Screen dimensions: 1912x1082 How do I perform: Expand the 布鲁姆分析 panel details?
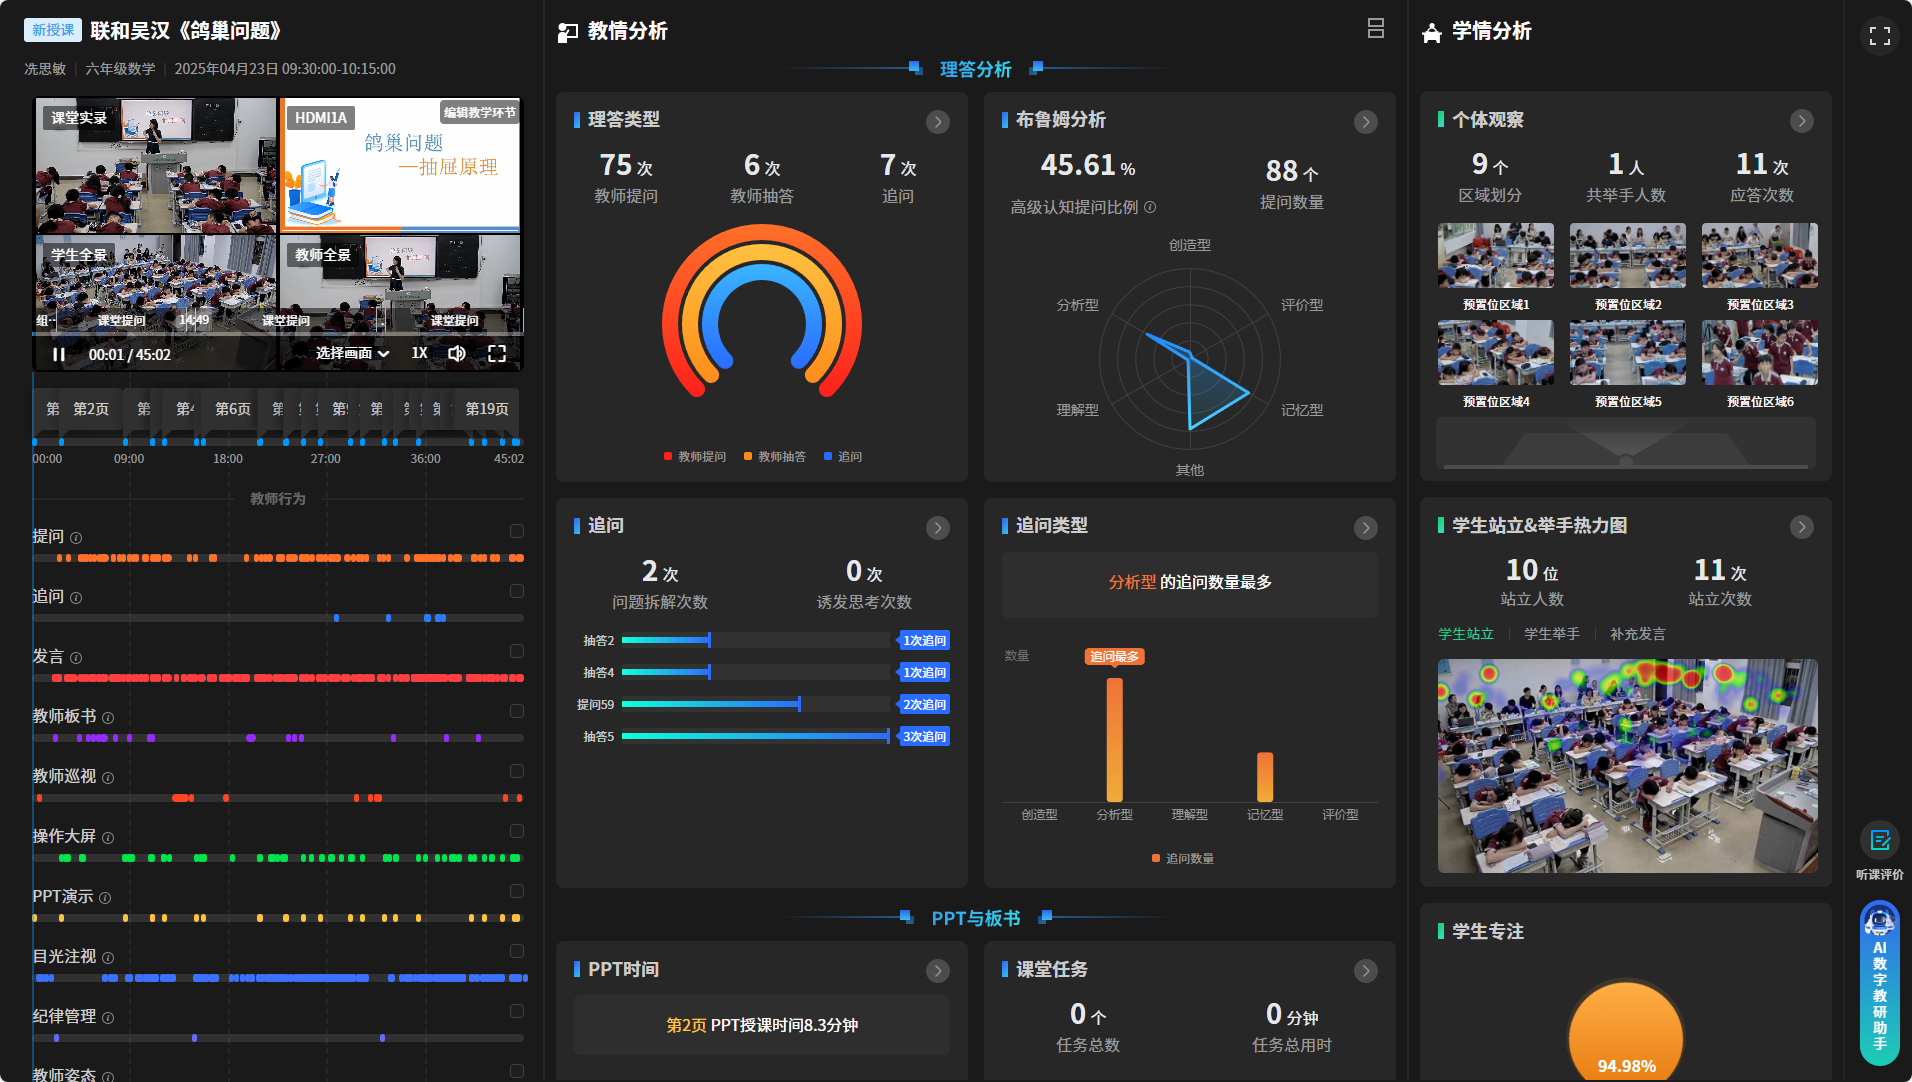(x=1365, y=122)
